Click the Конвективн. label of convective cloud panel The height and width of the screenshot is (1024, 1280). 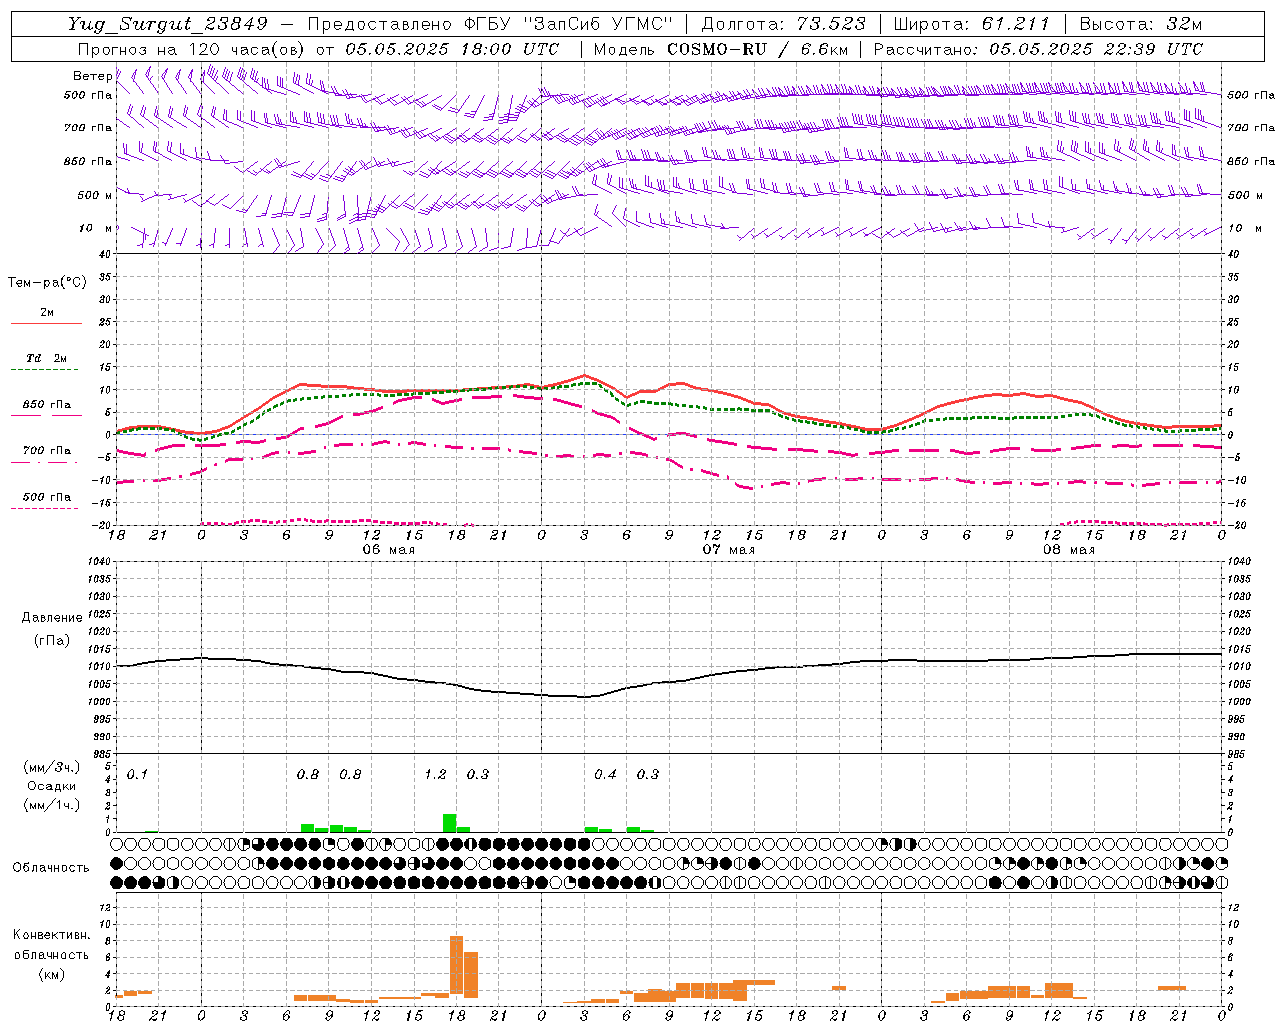pos(51,935)
